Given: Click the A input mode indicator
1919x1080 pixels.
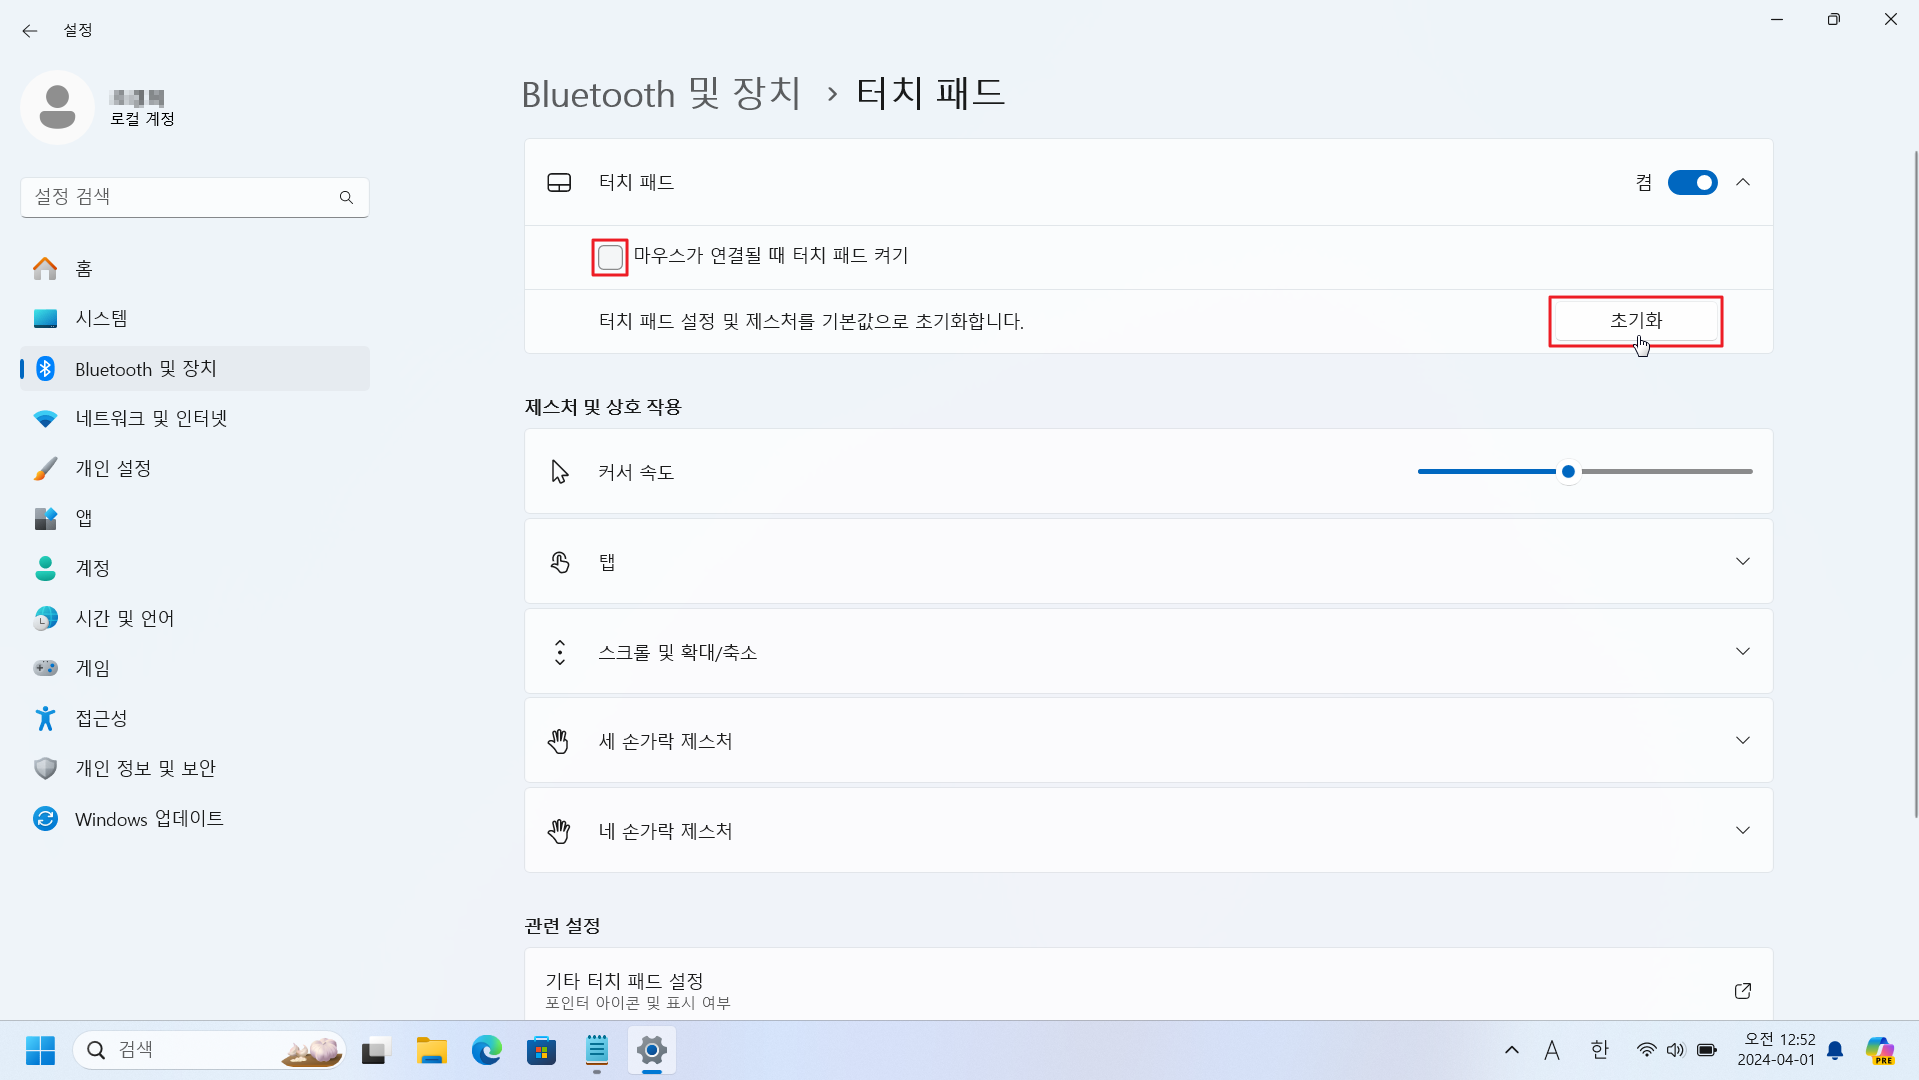Looking at the screenshot, I should [1552, 1050].
